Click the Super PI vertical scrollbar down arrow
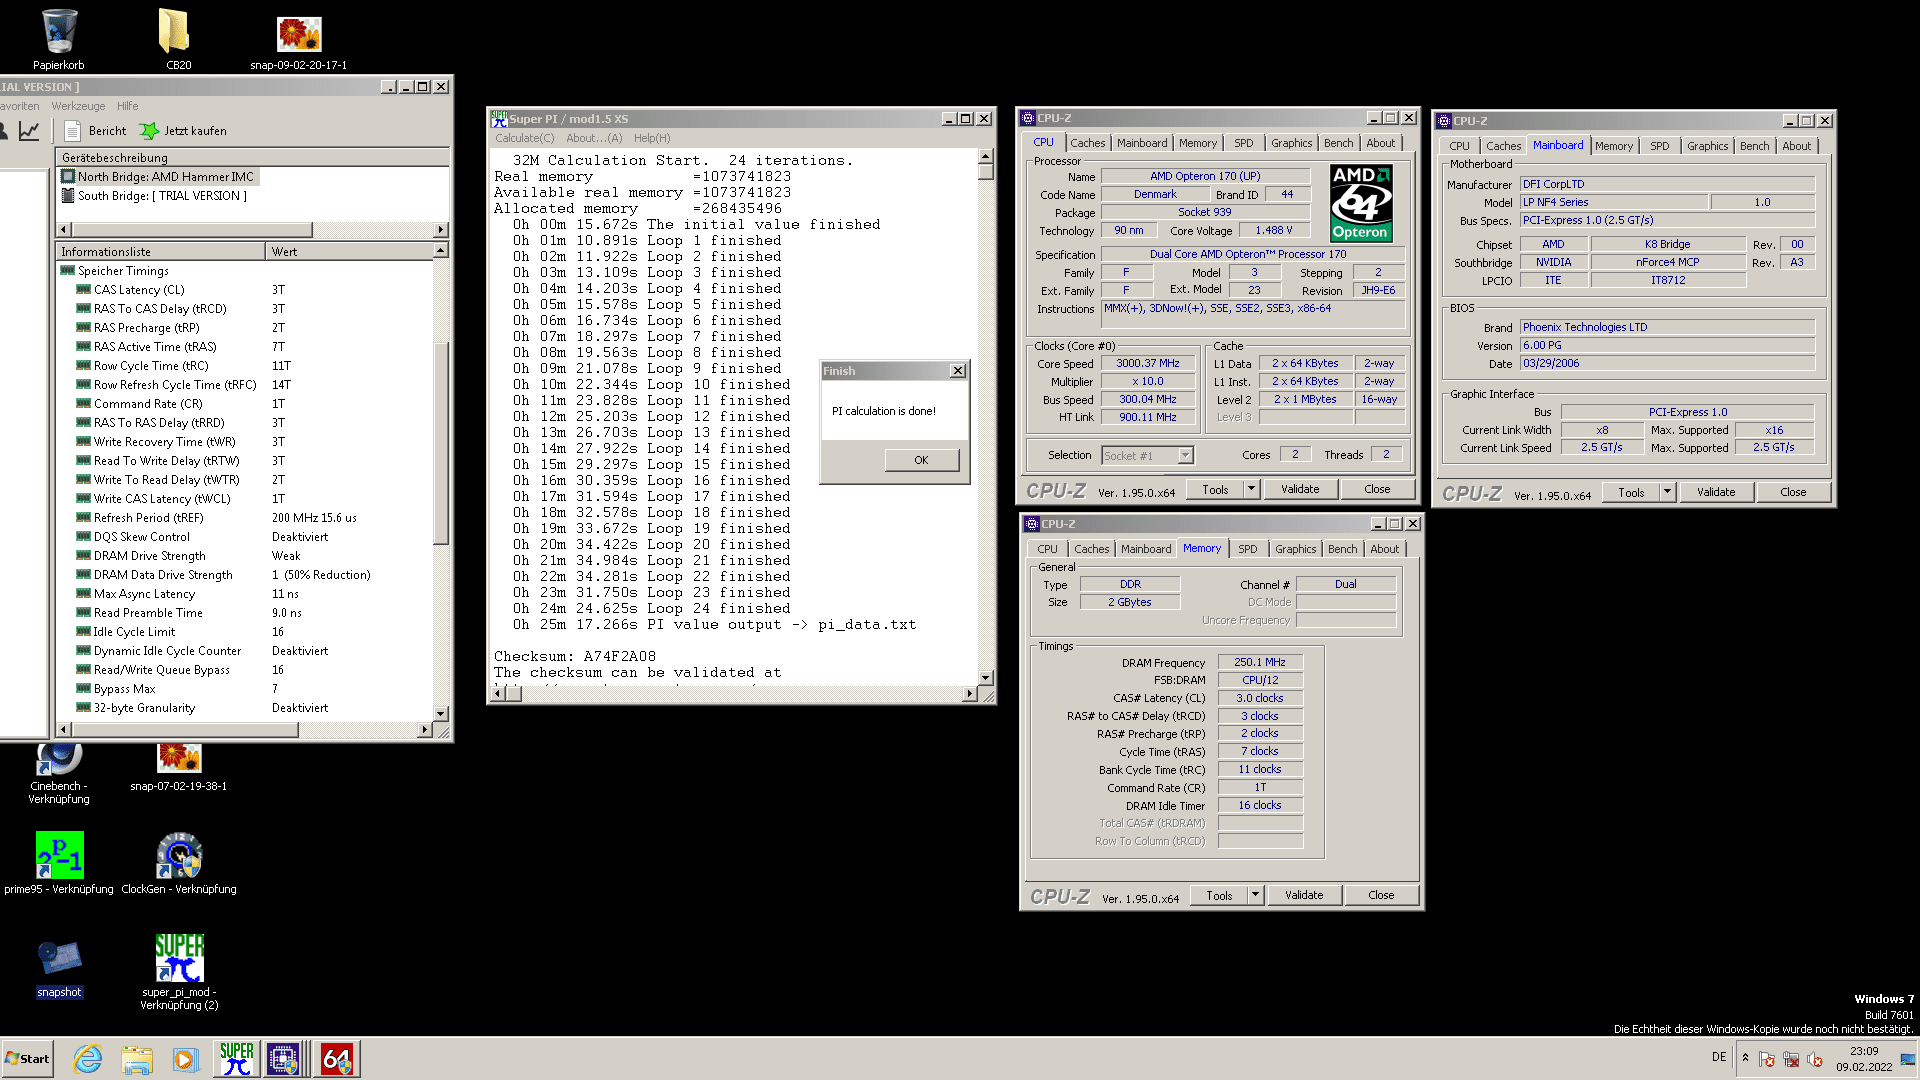 pyautogui.click(x=985, y=677)
